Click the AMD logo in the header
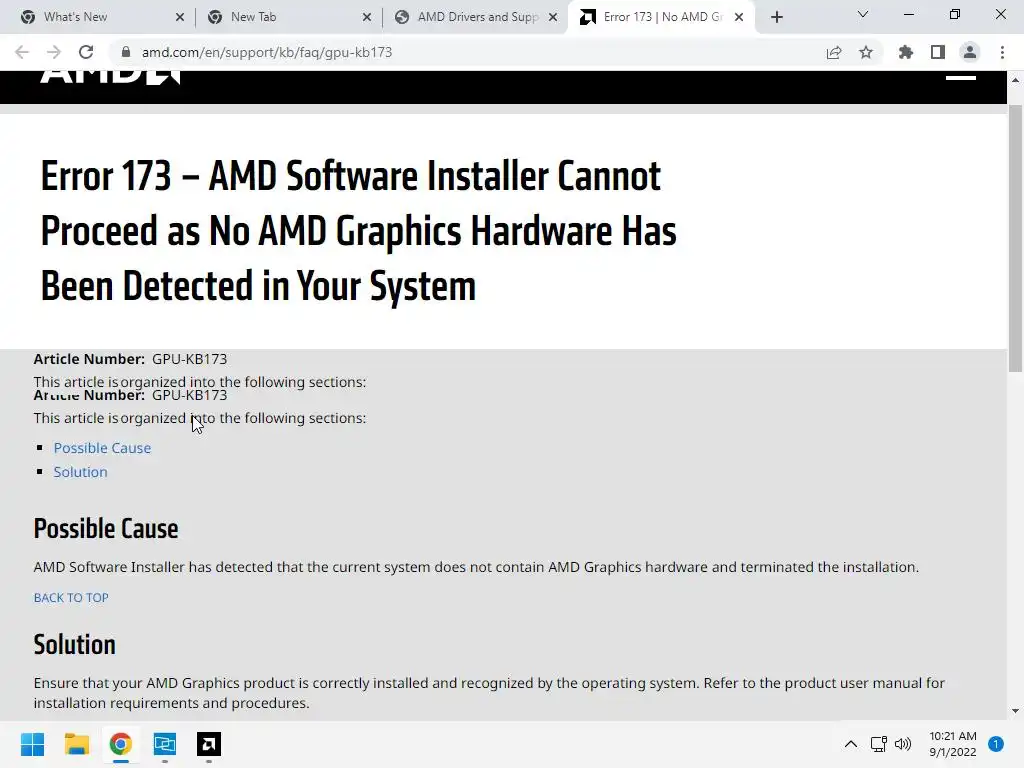1024x768 pixels. [110, 77]
